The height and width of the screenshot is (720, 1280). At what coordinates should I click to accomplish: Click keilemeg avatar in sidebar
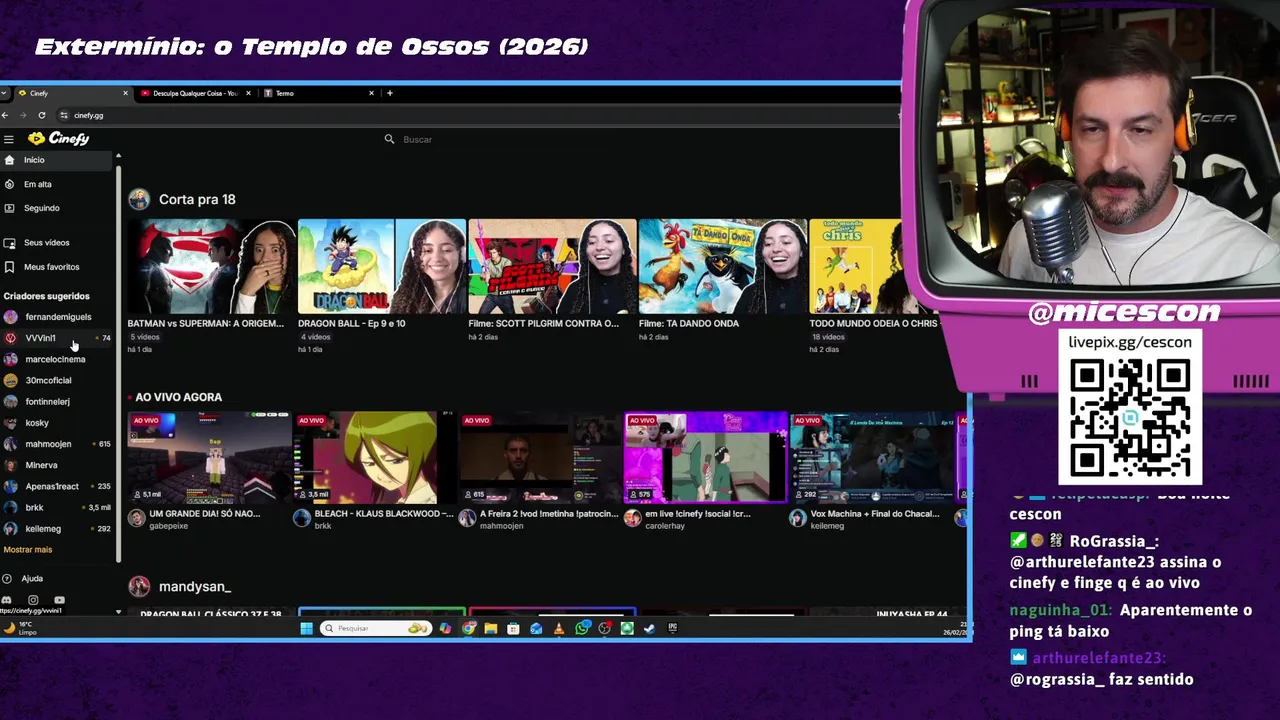[x=10, y=528]
